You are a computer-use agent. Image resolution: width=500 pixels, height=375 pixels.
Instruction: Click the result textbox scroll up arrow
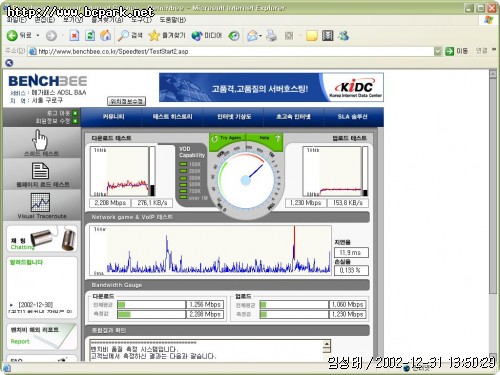point(327,344)
